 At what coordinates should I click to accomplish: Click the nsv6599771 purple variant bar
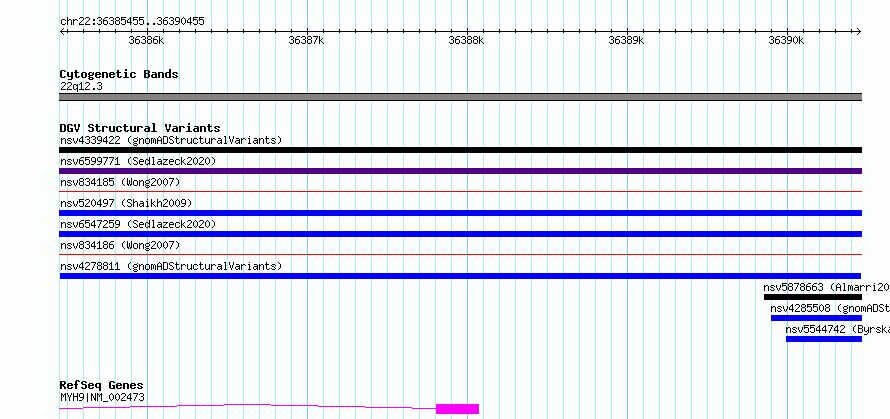click(x=460, y=171)
